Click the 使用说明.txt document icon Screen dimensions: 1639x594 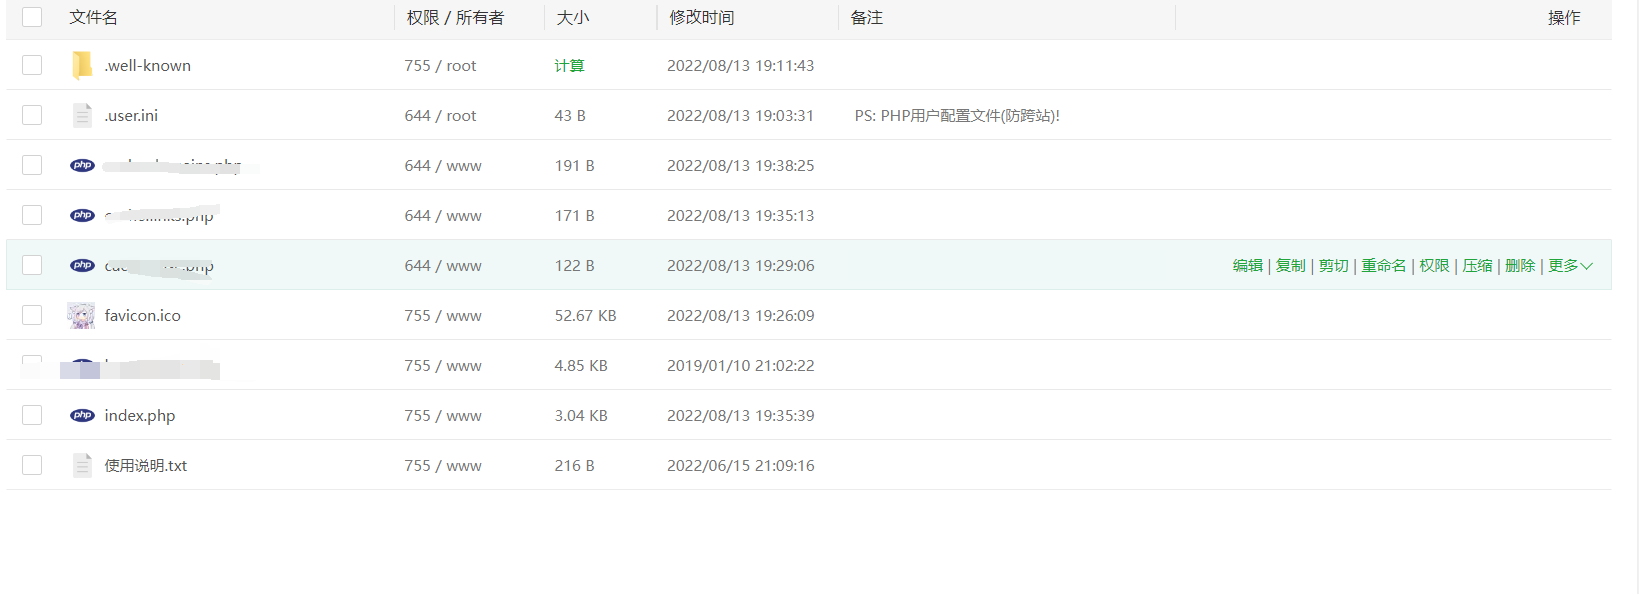click(82, 465)
